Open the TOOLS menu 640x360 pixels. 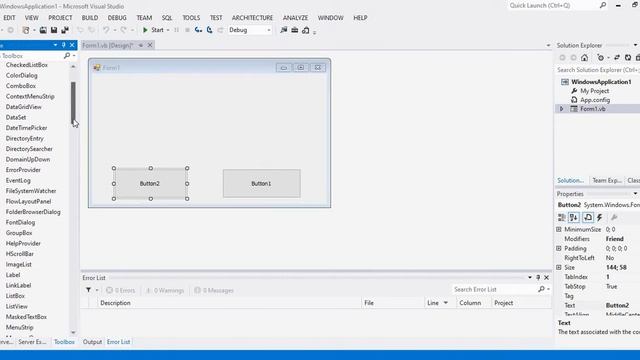pos(191,18)
